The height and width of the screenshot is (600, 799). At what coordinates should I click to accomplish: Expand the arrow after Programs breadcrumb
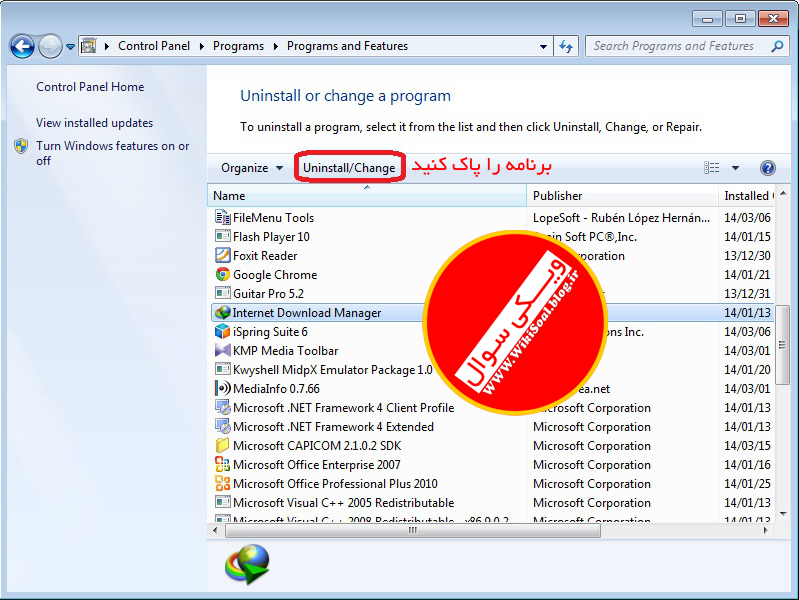[276, 46]
